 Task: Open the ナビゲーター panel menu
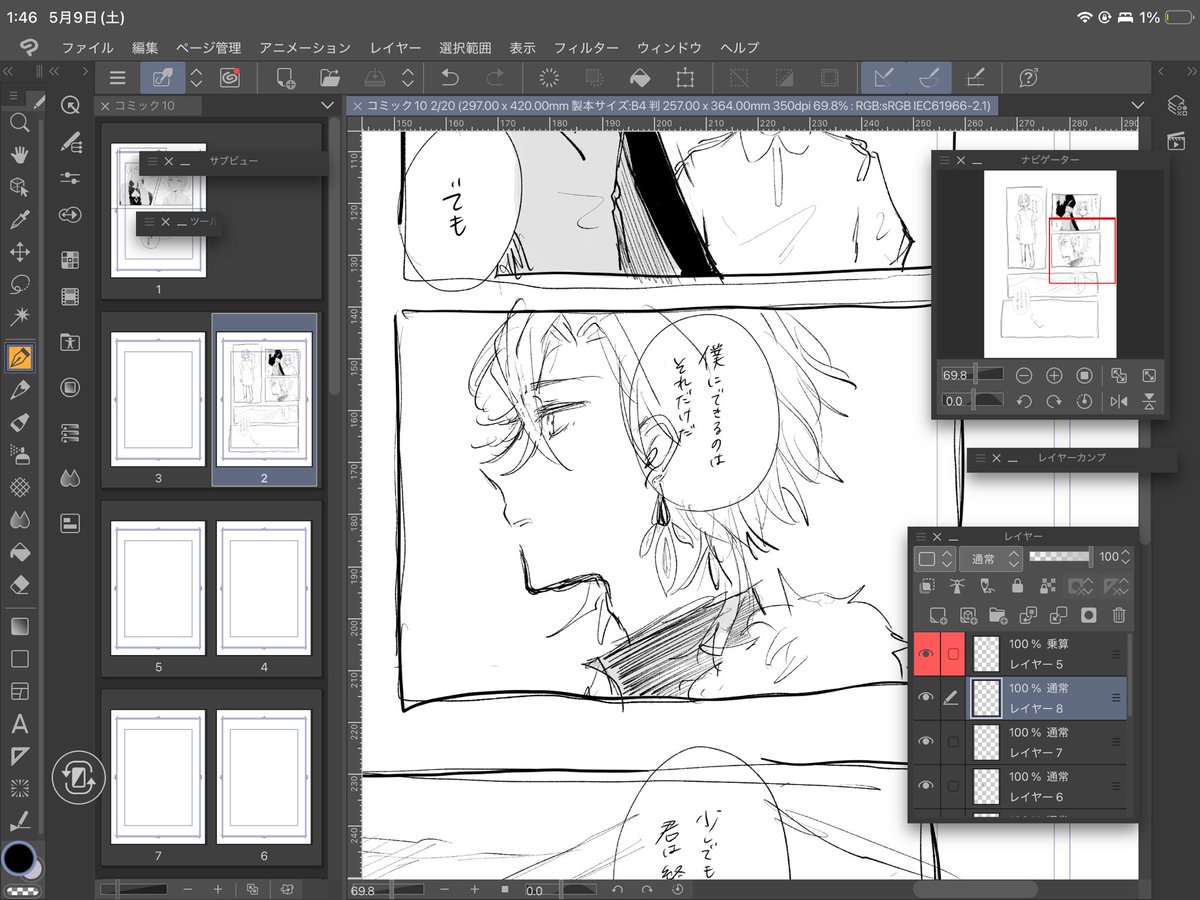pyautogui.click(x=943, y=160)
